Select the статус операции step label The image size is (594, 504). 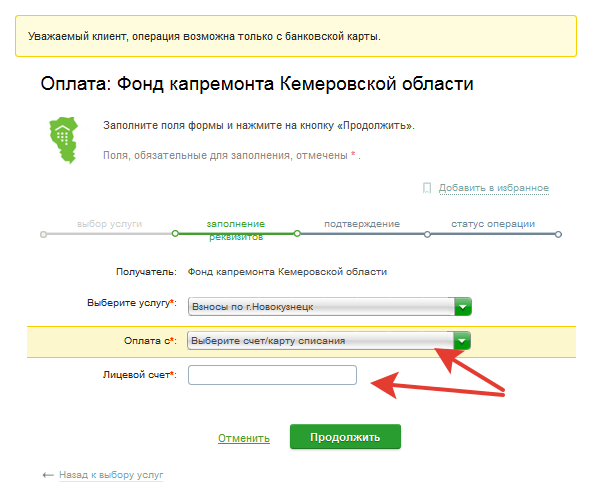493,224
